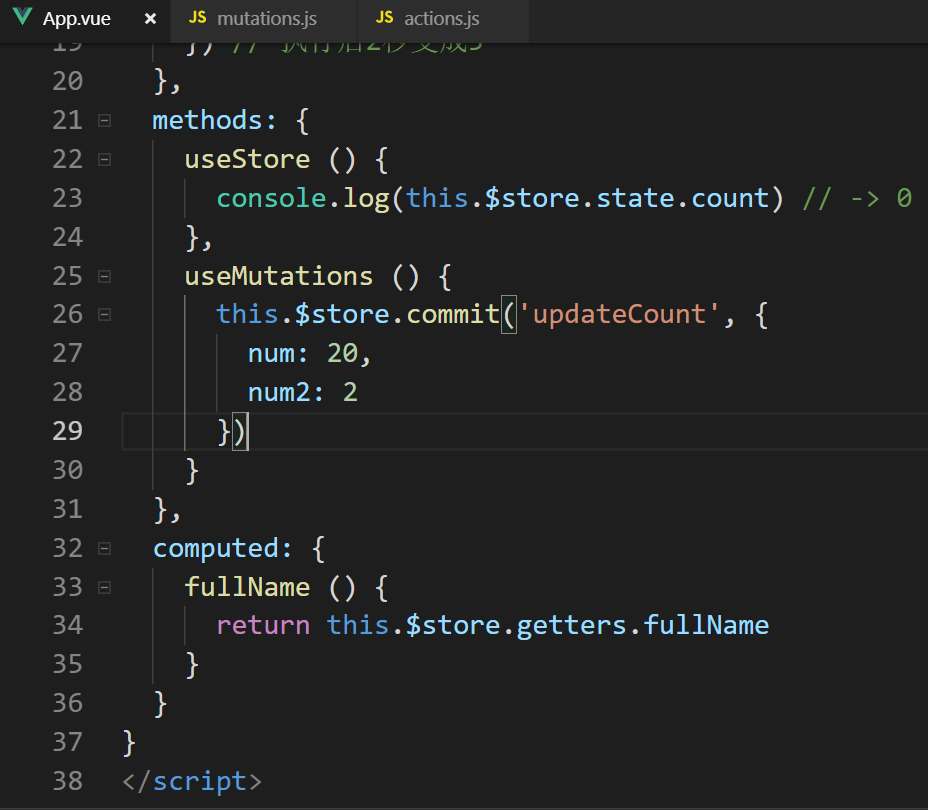
Task: Click 'state' in this.$store.state.count
Action: [635, 198]
